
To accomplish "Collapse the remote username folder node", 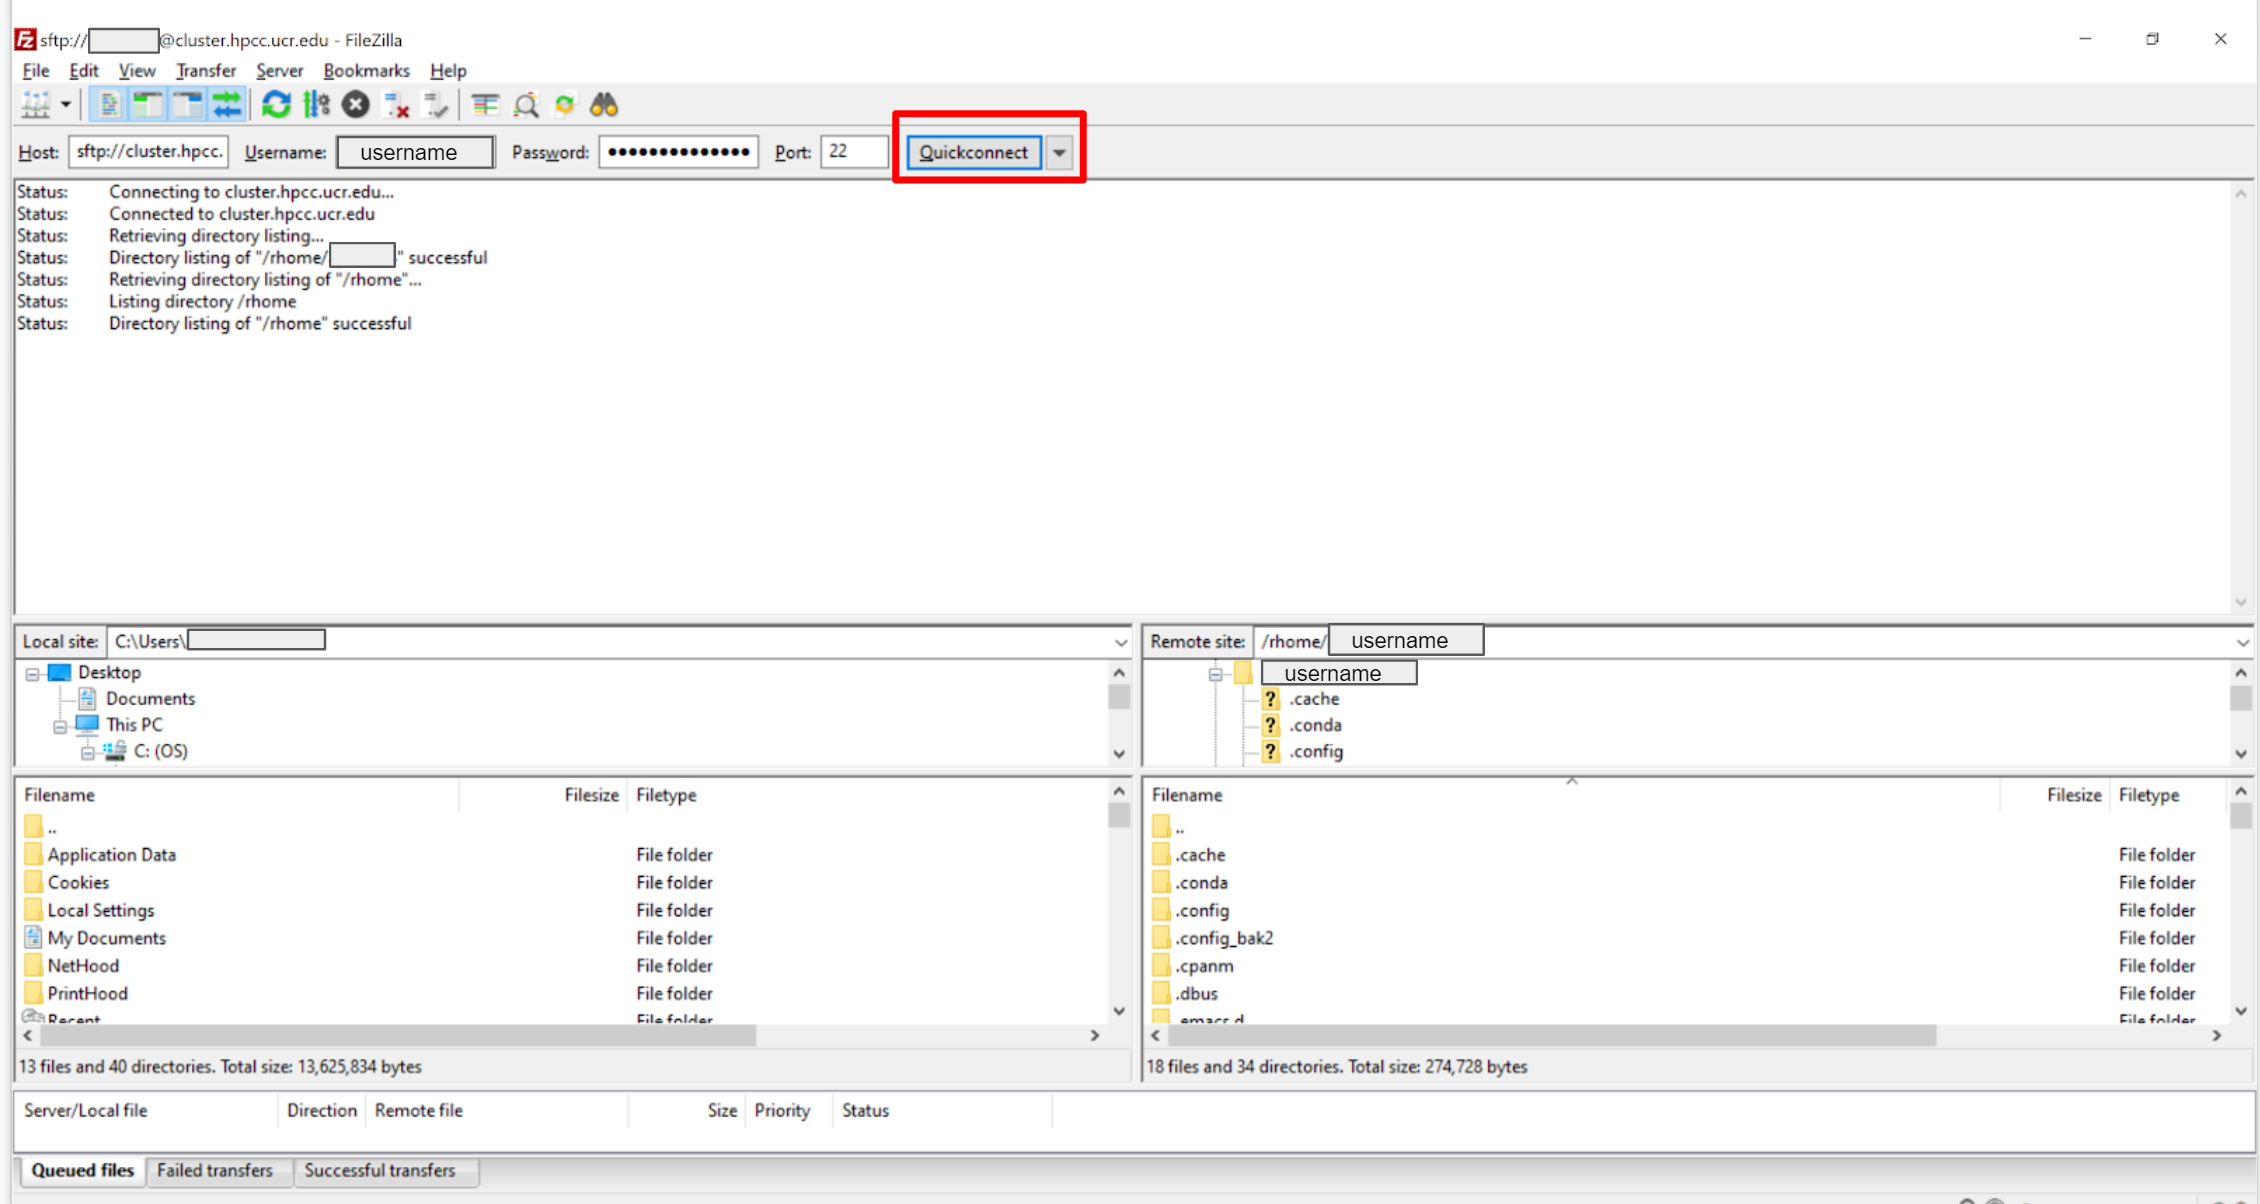I will [x=1215, y=674].
